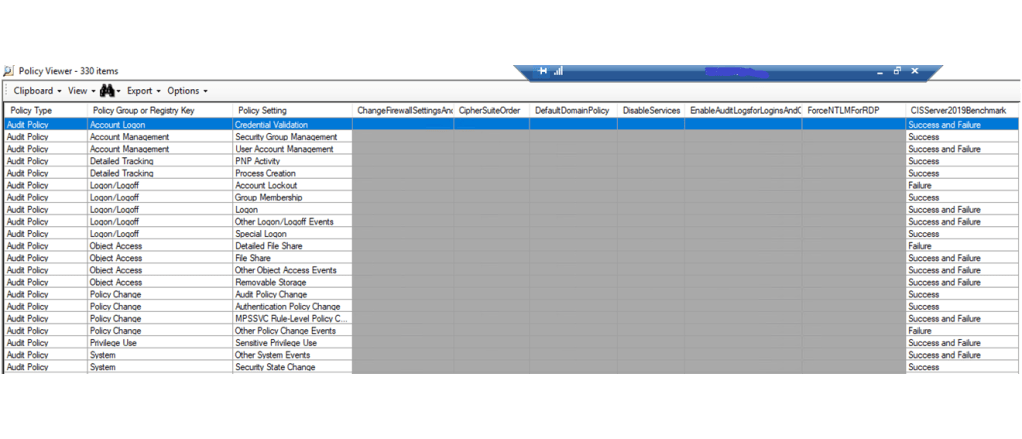Click the ForceNTLMForRDP column header
The height and width of the screenshot is (439, 1022).
point(843,110)
